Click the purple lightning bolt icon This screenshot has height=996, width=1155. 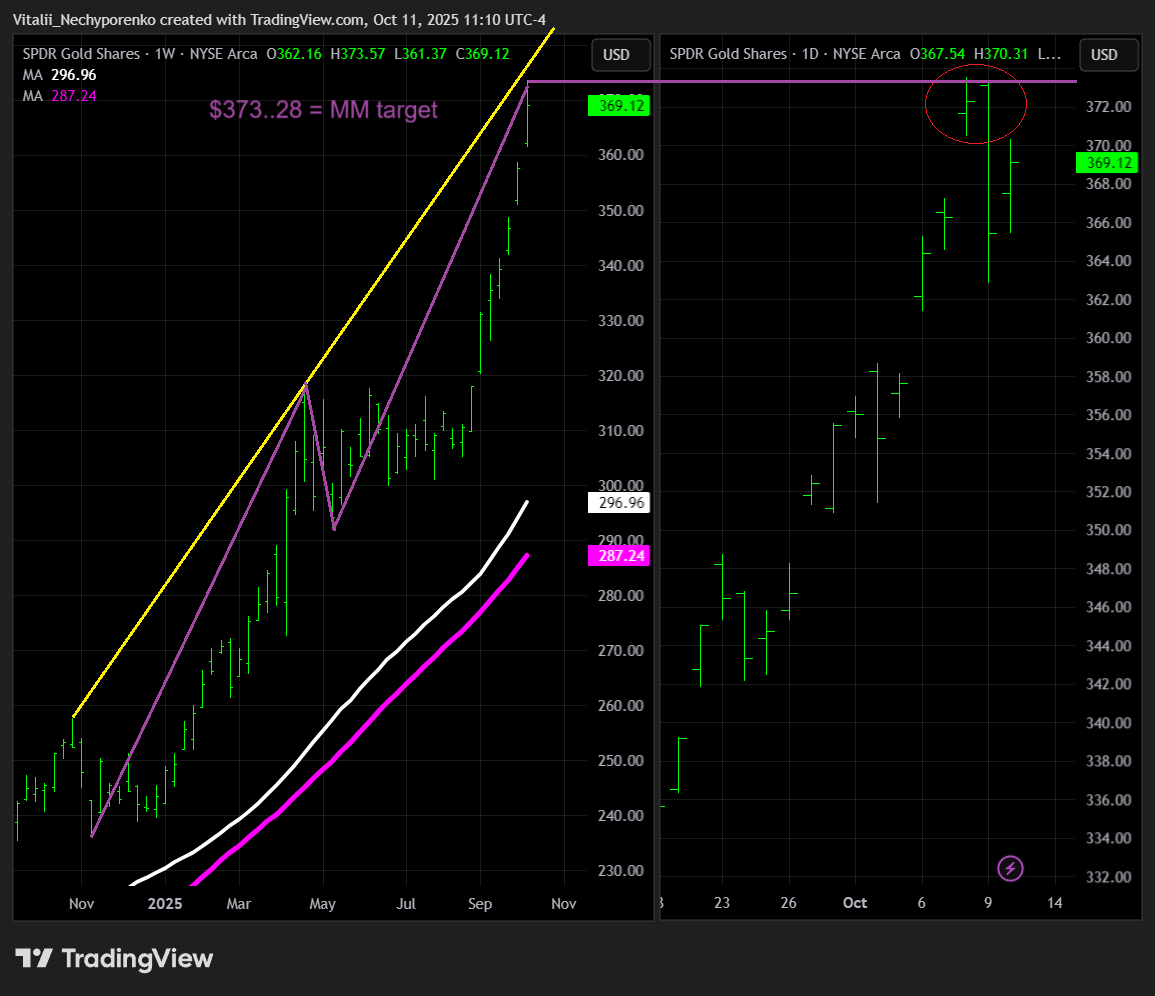1010,869
